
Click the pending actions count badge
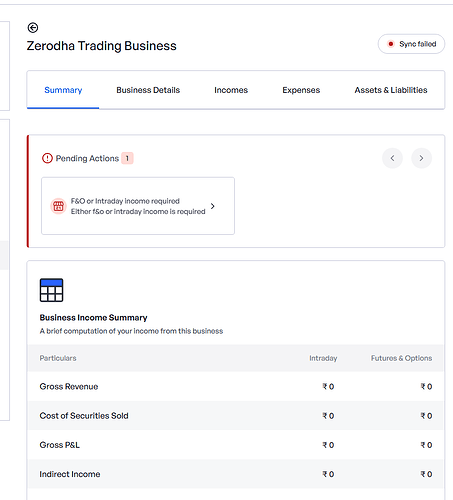pos(127,158)
